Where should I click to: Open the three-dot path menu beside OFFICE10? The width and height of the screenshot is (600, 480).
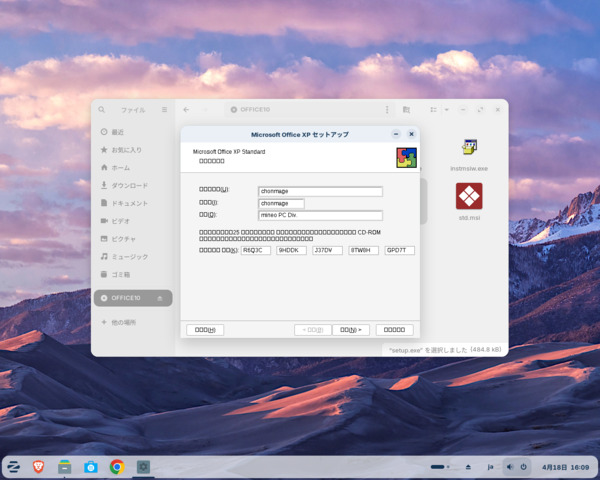(387, 110)
